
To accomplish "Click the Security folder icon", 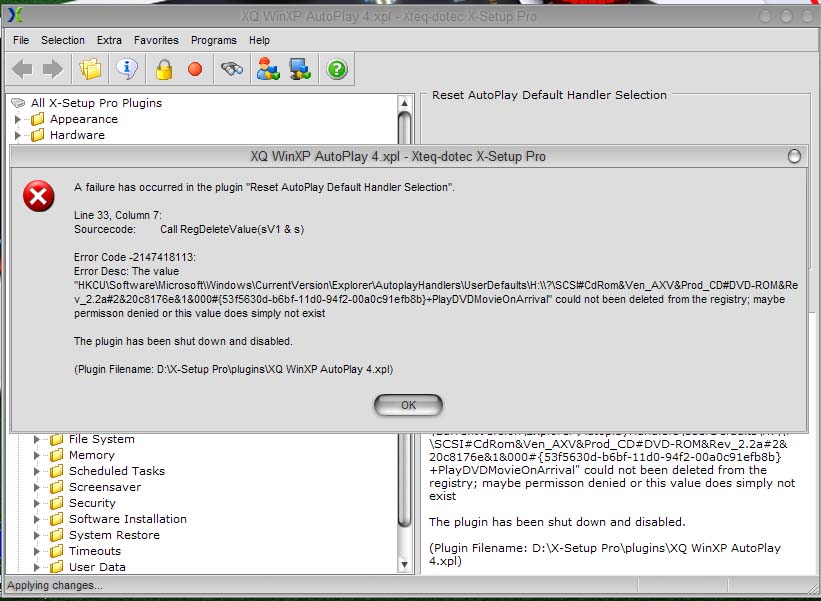I will 56,503.
